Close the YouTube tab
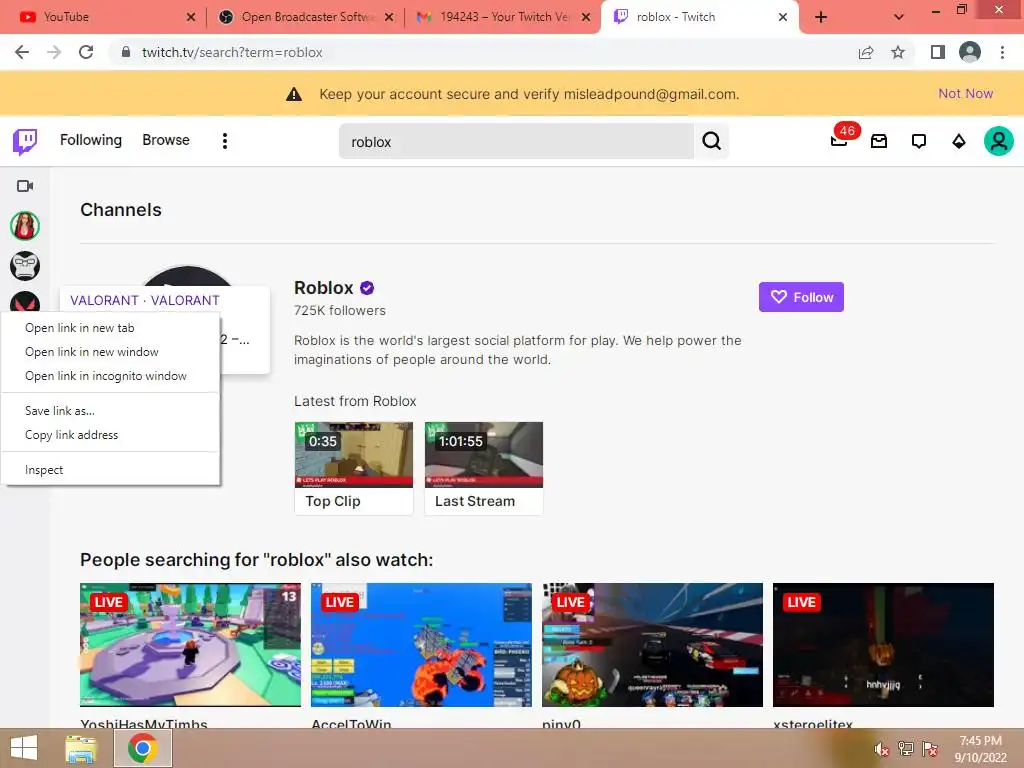Image resolution: width=1024 pixels, height=768 pixels. coord(191,17)
